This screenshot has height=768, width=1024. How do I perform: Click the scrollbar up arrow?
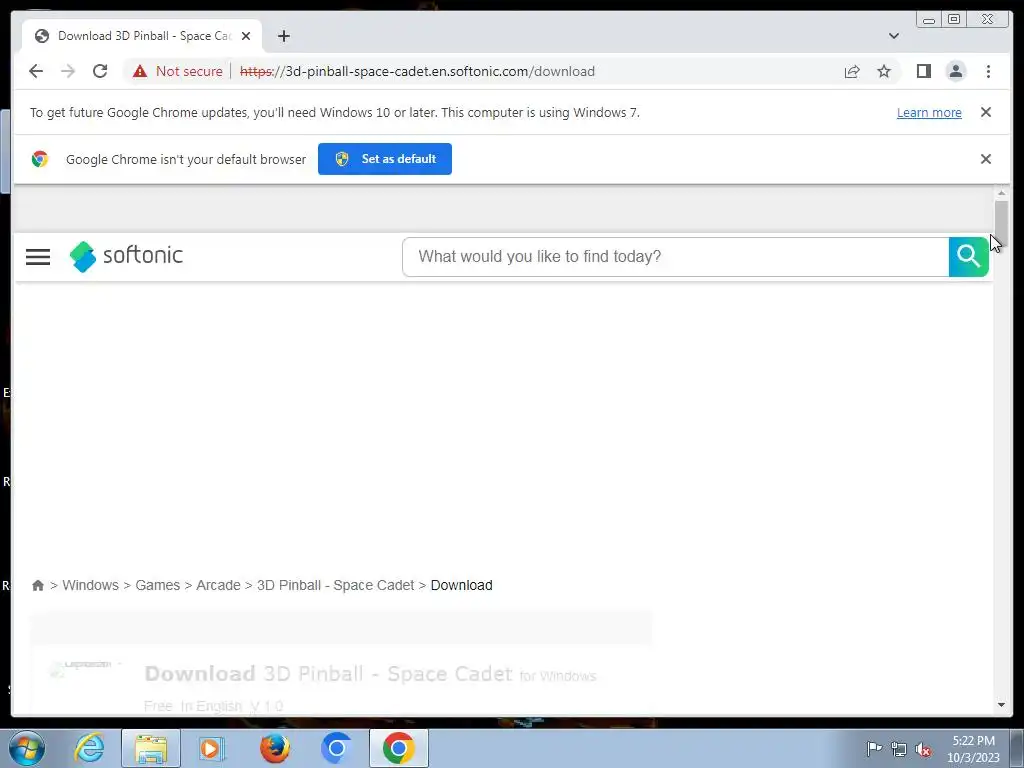[x=1001, y=193]
